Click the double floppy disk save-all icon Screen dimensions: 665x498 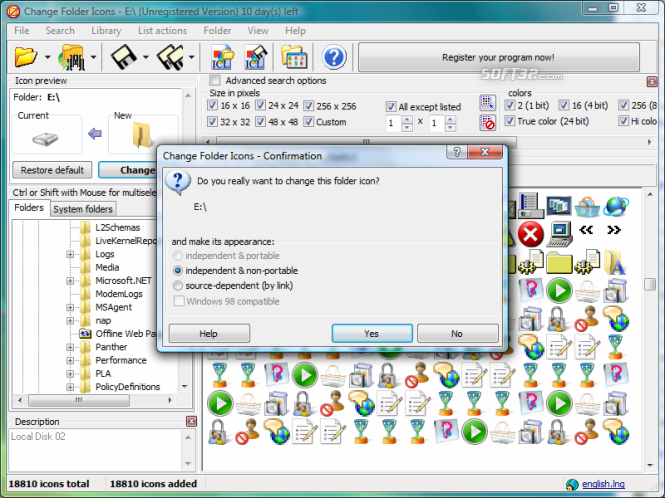170,57
